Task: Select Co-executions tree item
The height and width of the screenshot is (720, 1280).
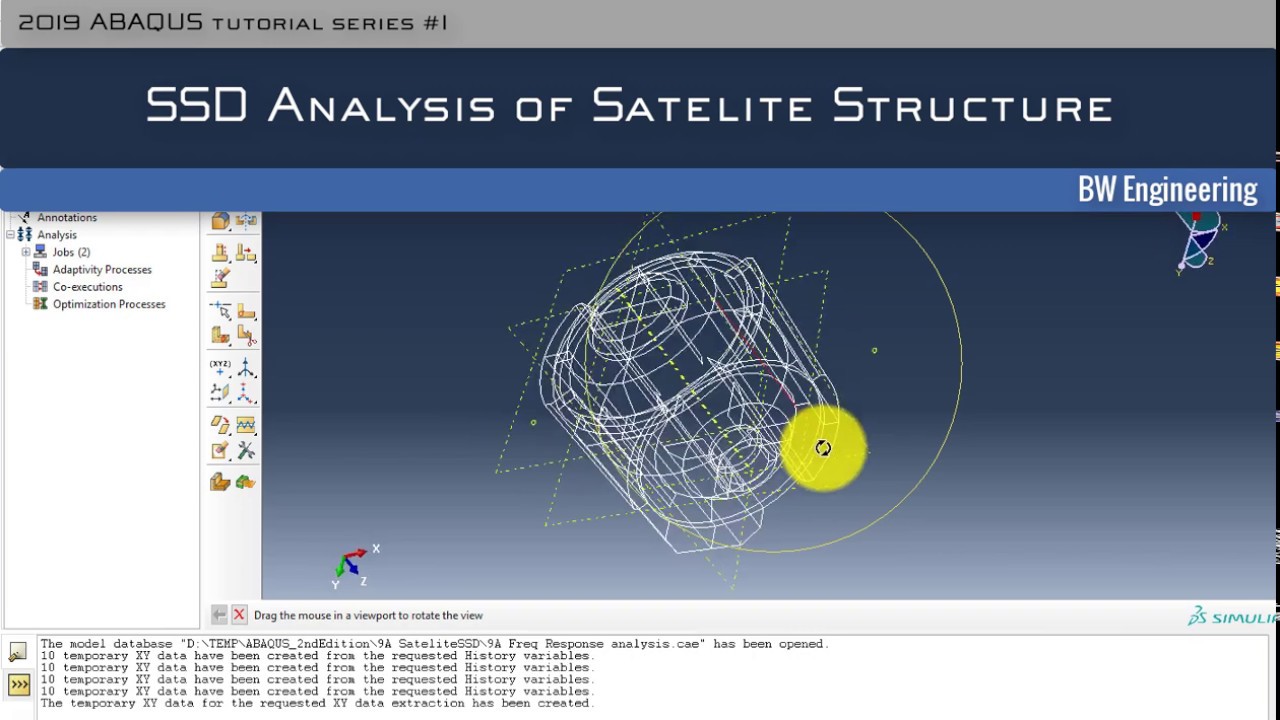Action: [87, 286]
